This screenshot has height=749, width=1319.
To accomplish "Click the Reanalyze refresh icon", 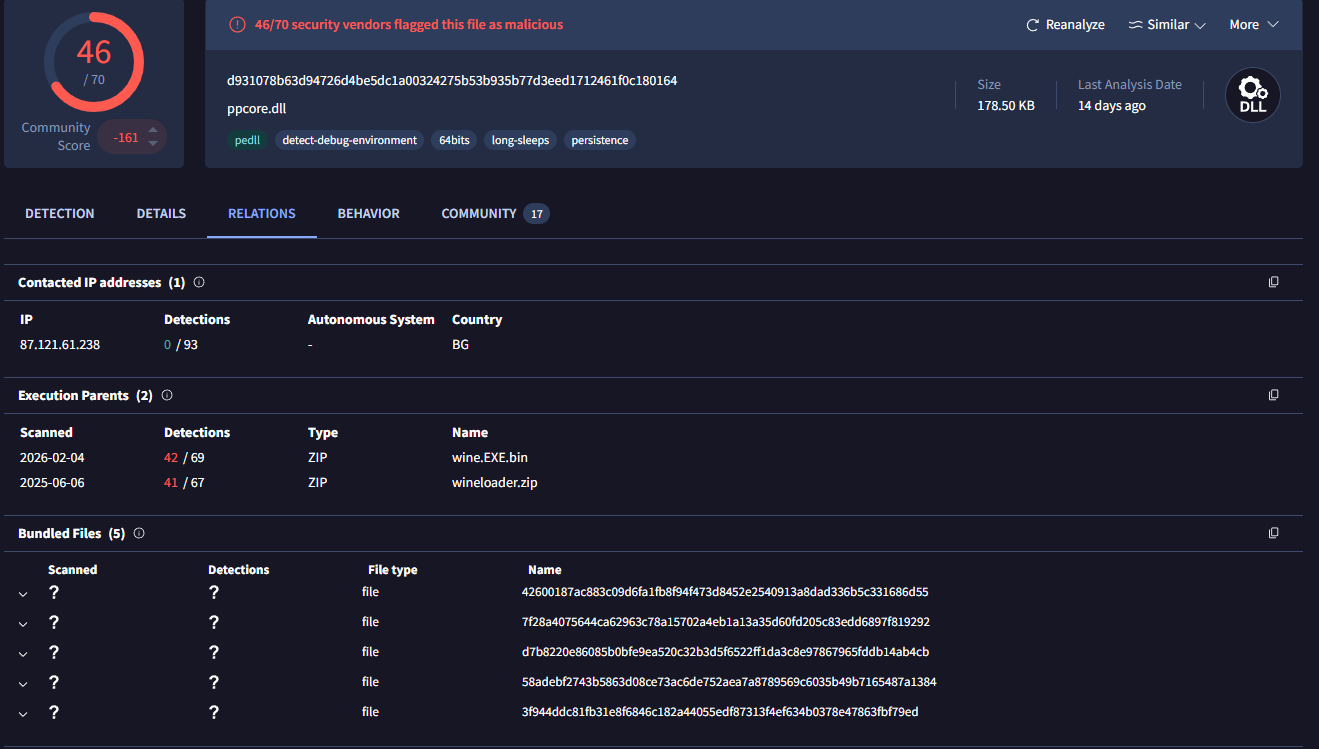I will (1033, 25).
